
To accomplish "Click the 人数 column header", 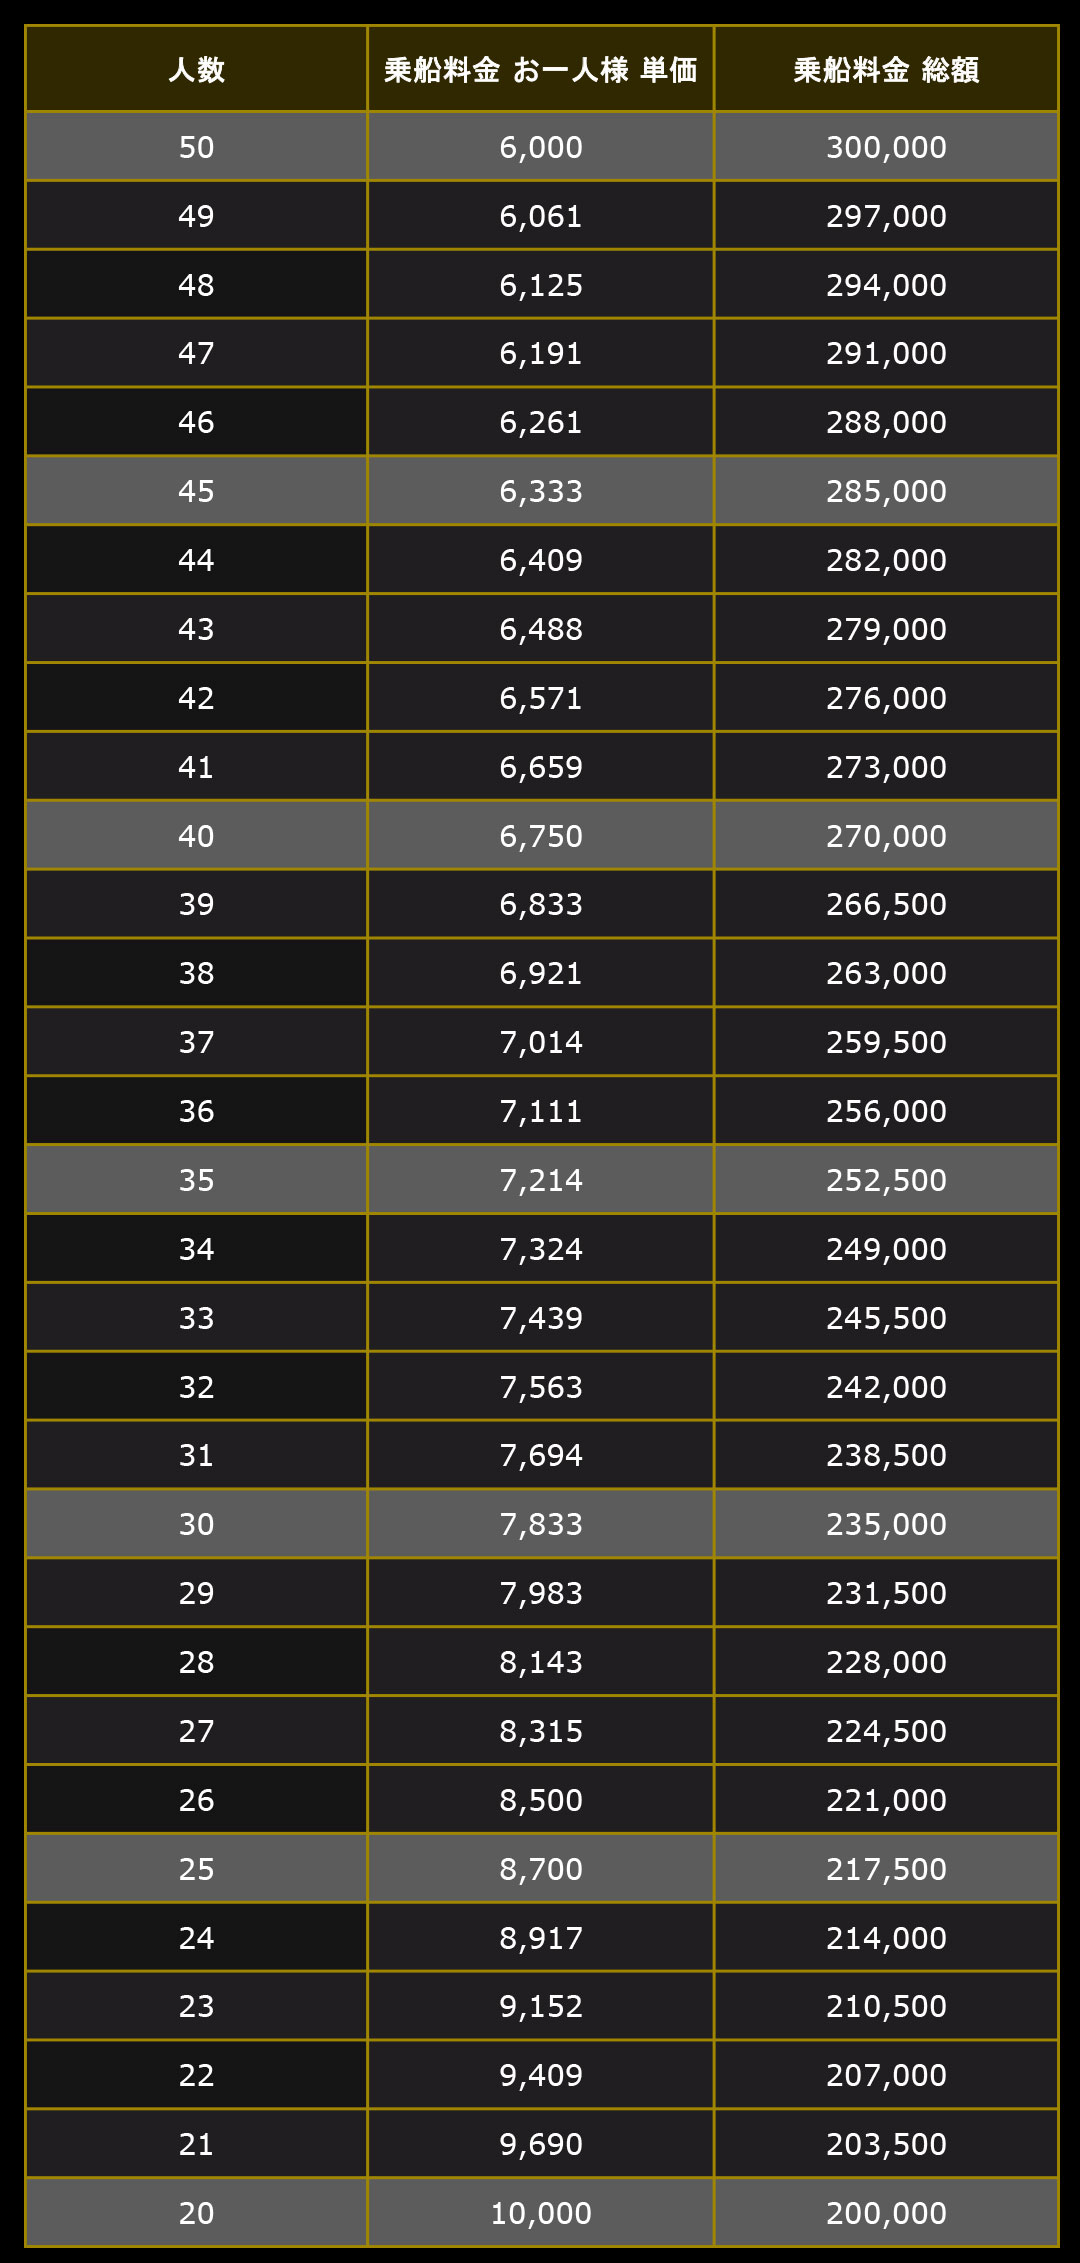I will coord(196,69).
